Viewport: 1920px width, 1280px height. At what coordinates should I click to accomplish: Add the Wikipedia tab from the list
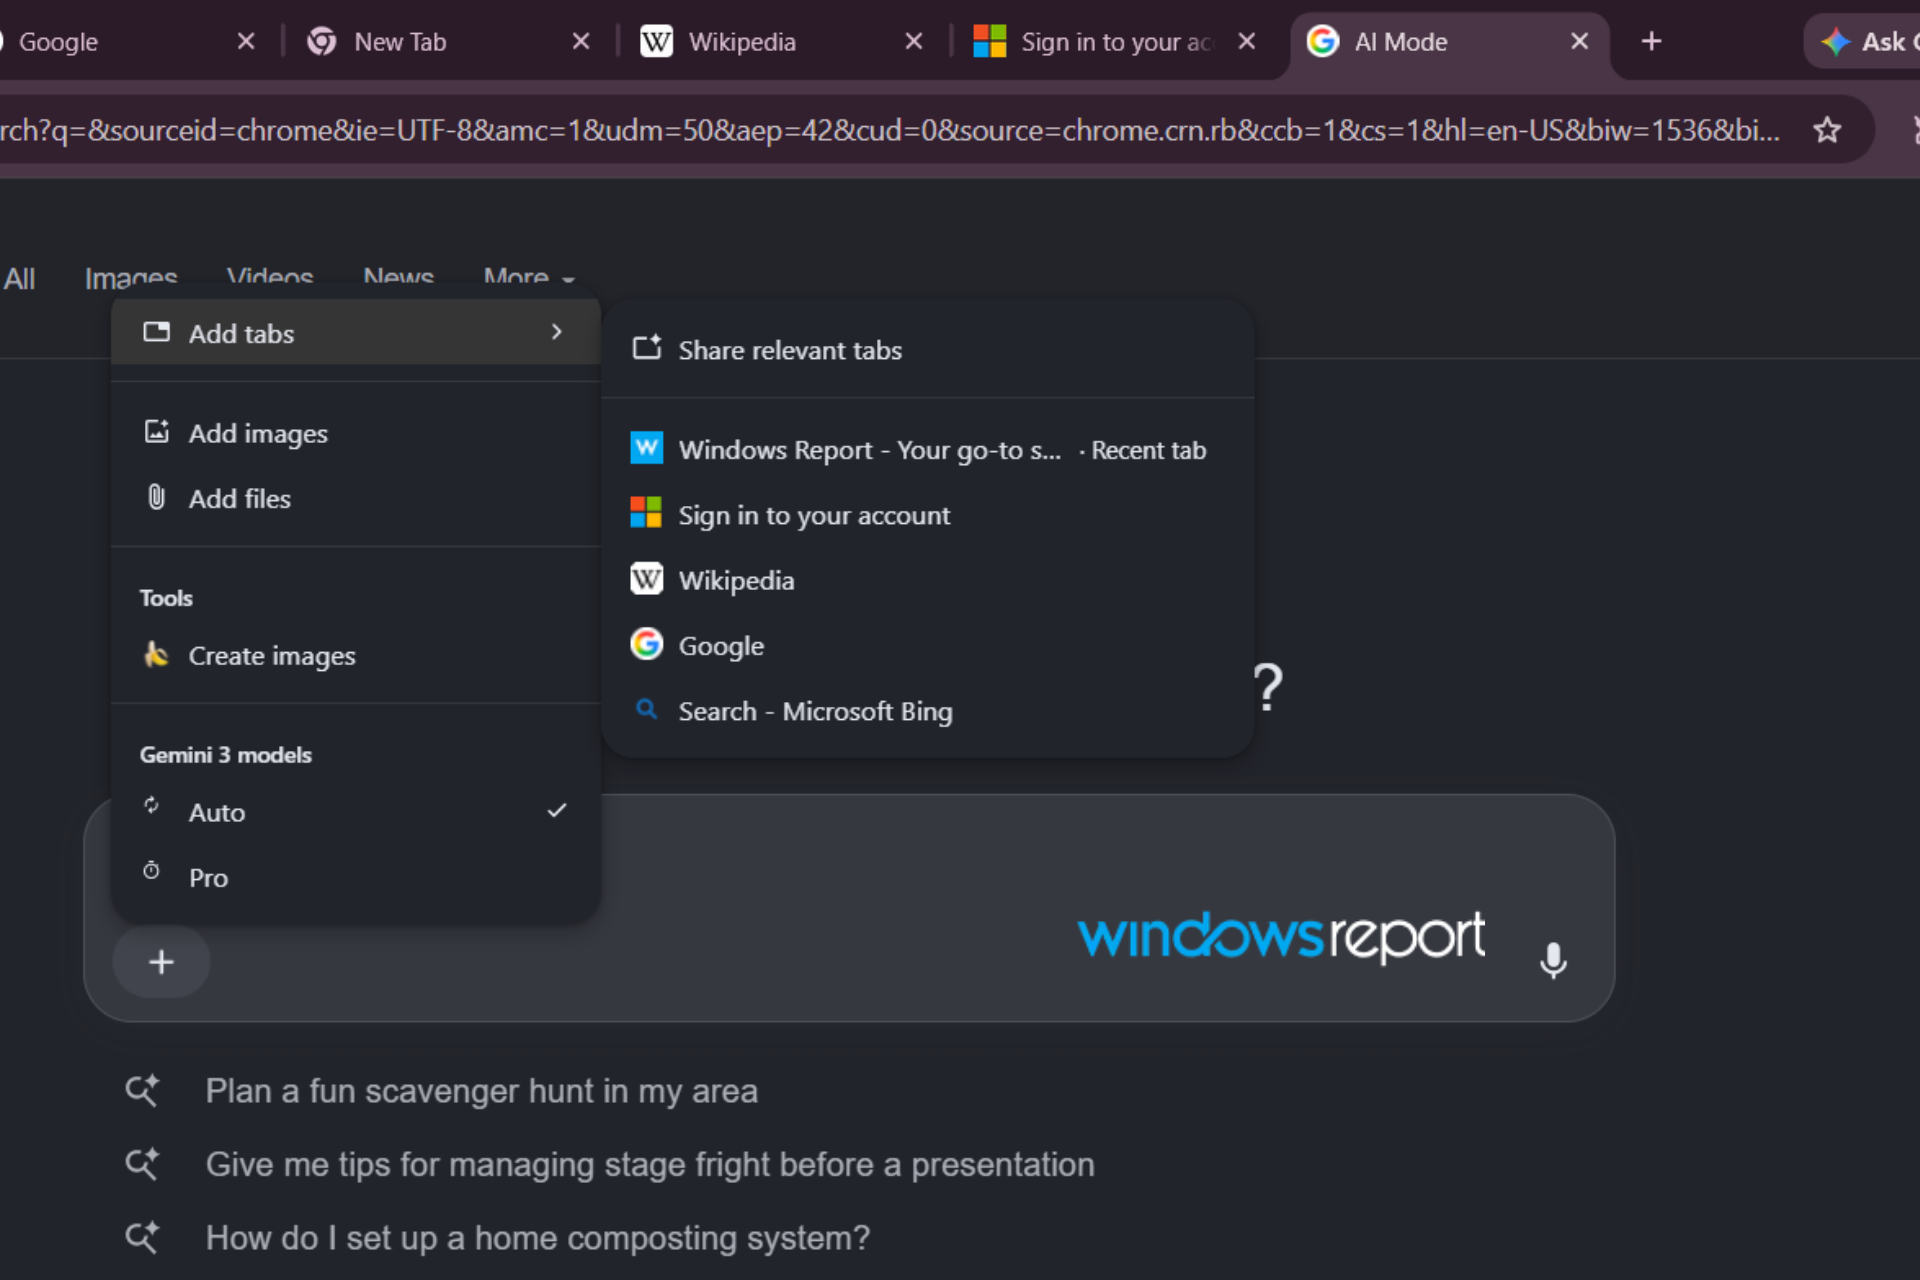[x=928, y=580]
